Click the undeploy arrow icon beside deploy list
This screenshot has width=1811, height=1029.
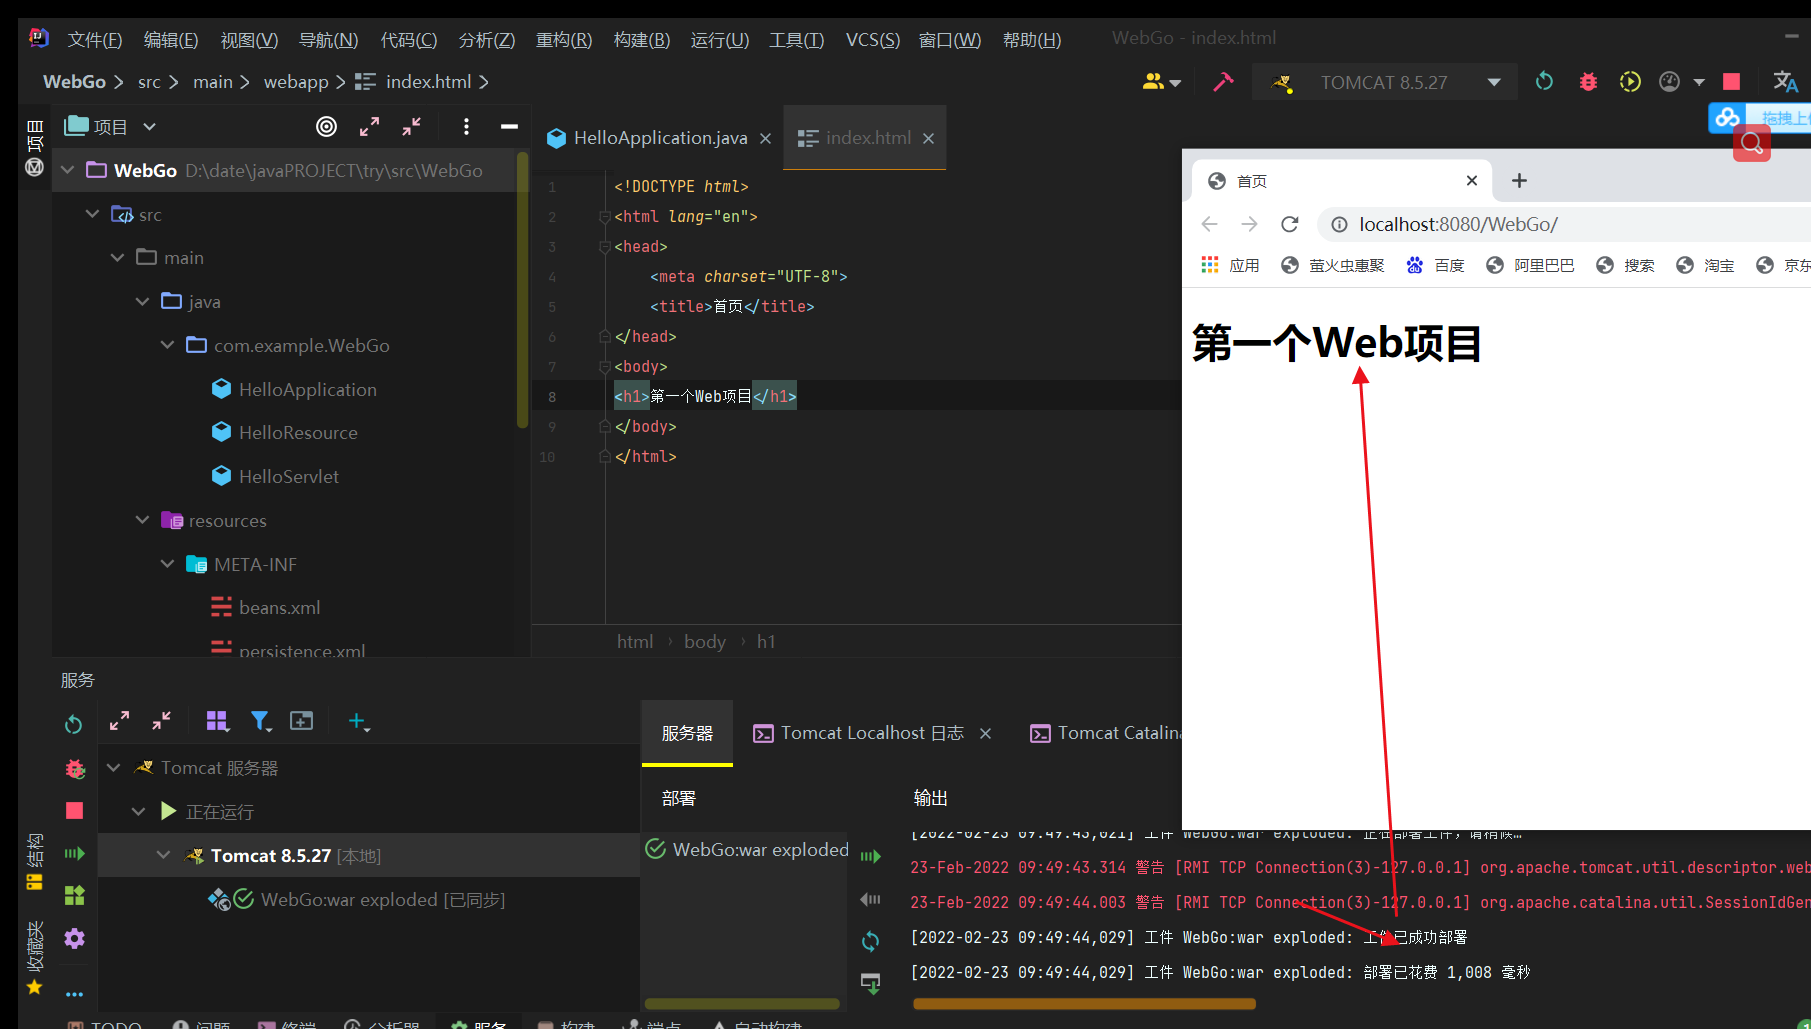tap(870, 899)
